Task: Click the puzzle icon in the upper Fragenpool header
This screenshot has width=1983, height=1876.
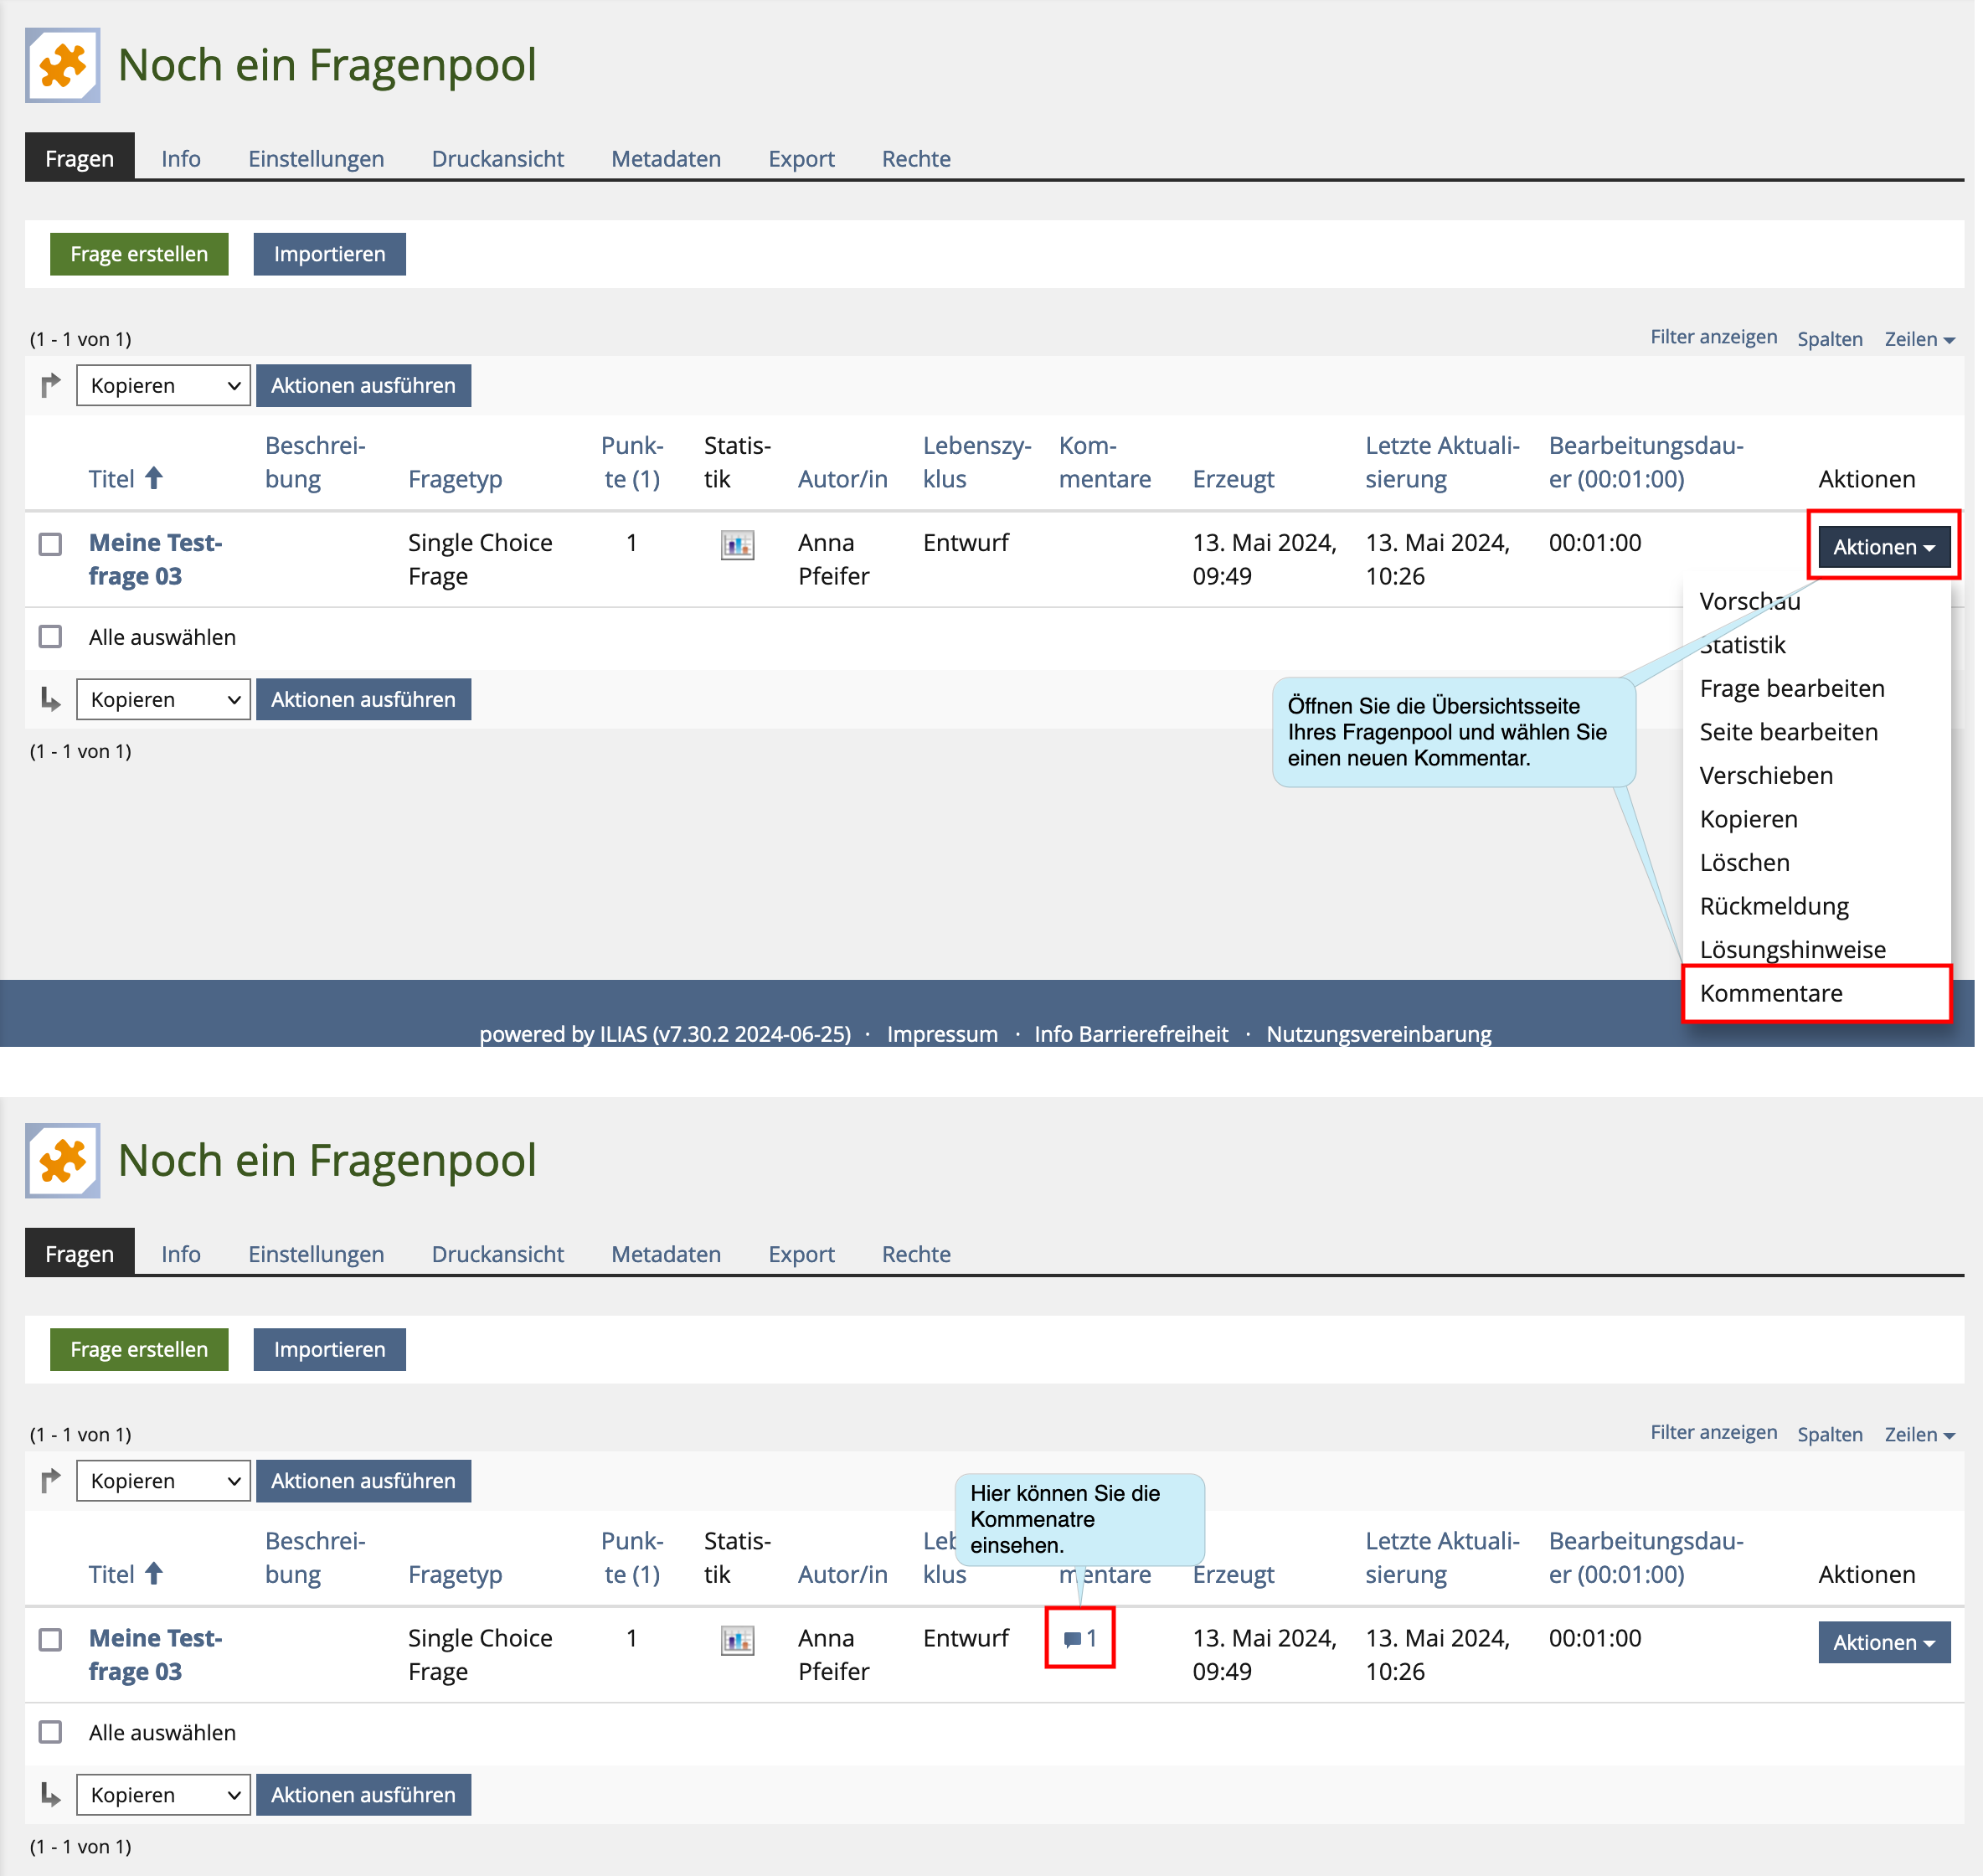Action: point(62,65)
